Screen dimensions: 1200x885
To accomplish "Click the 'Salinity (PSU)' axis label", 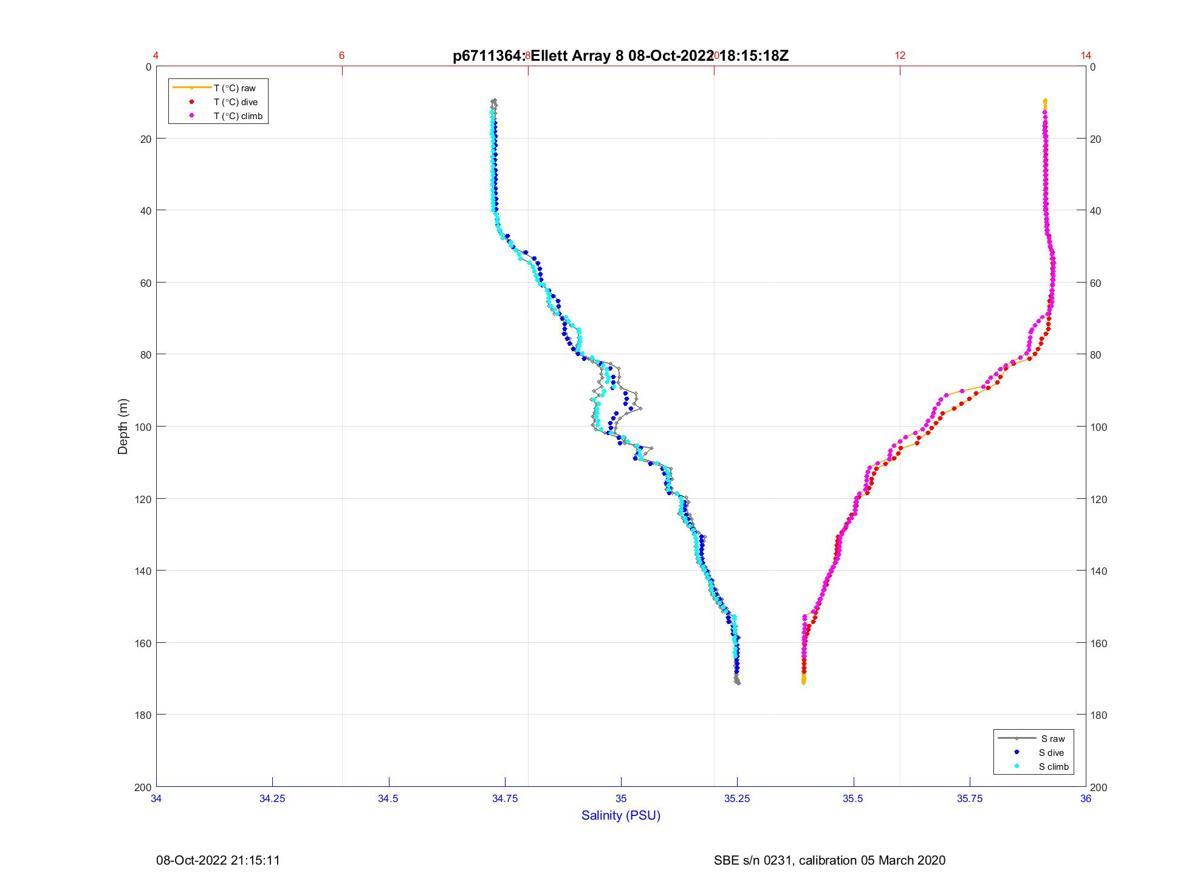I will [x=621, y=815].
